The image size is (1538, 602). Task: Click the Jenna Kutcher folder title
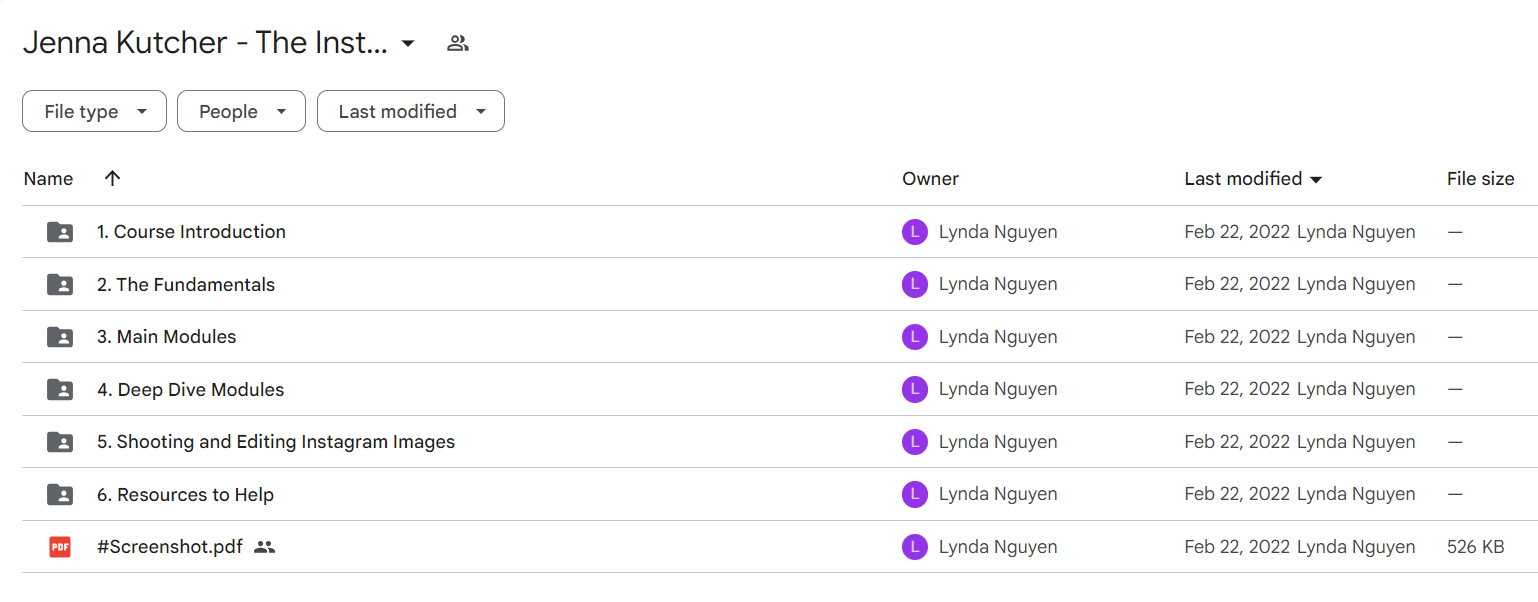tap(205, 43)
